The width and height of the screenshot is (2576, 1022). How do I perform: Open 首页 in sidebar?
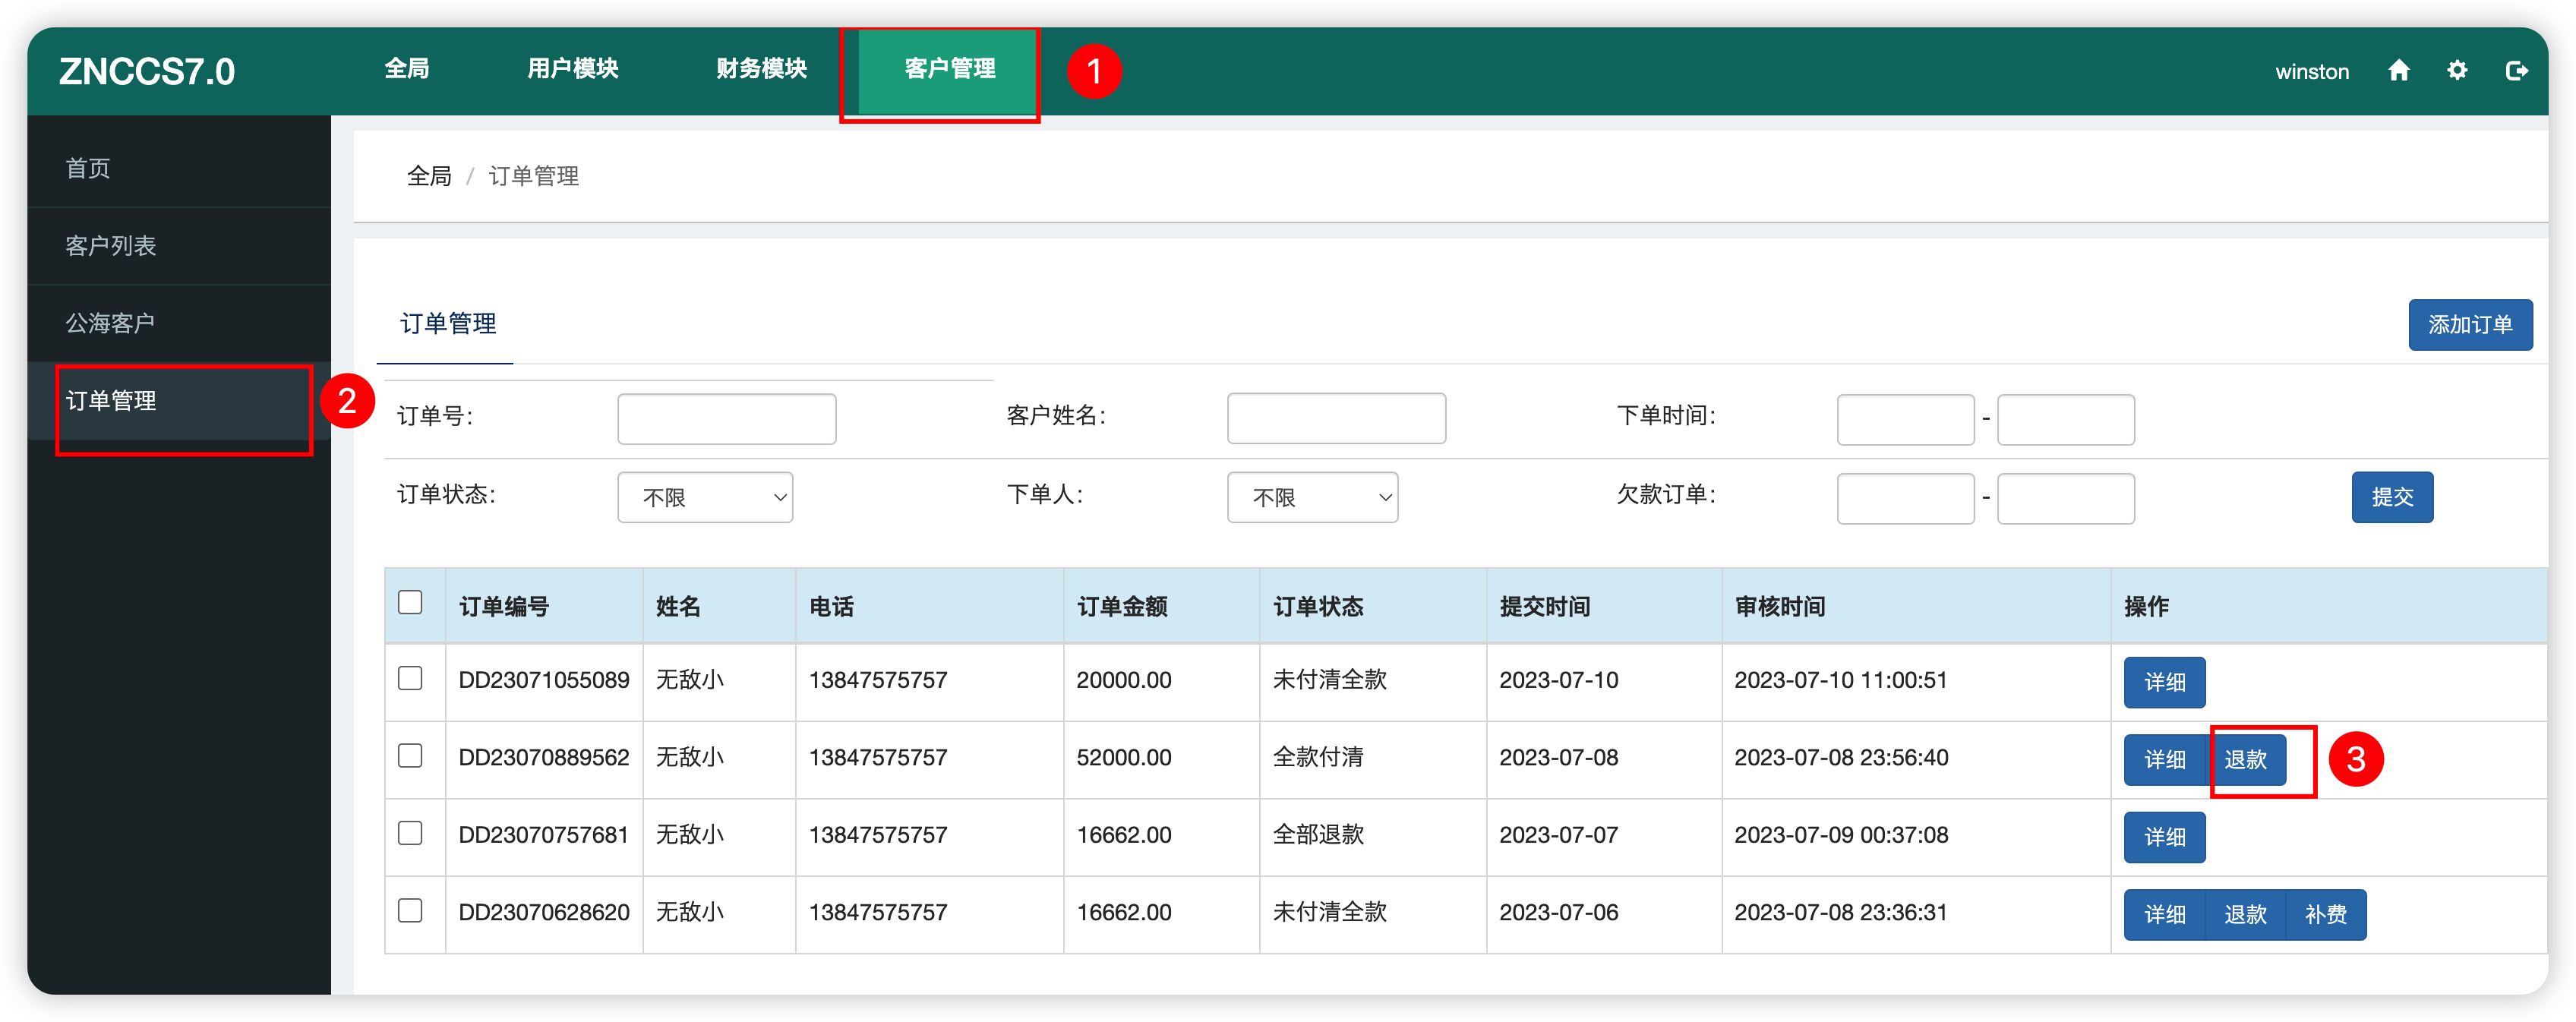(x=179, y=168)
